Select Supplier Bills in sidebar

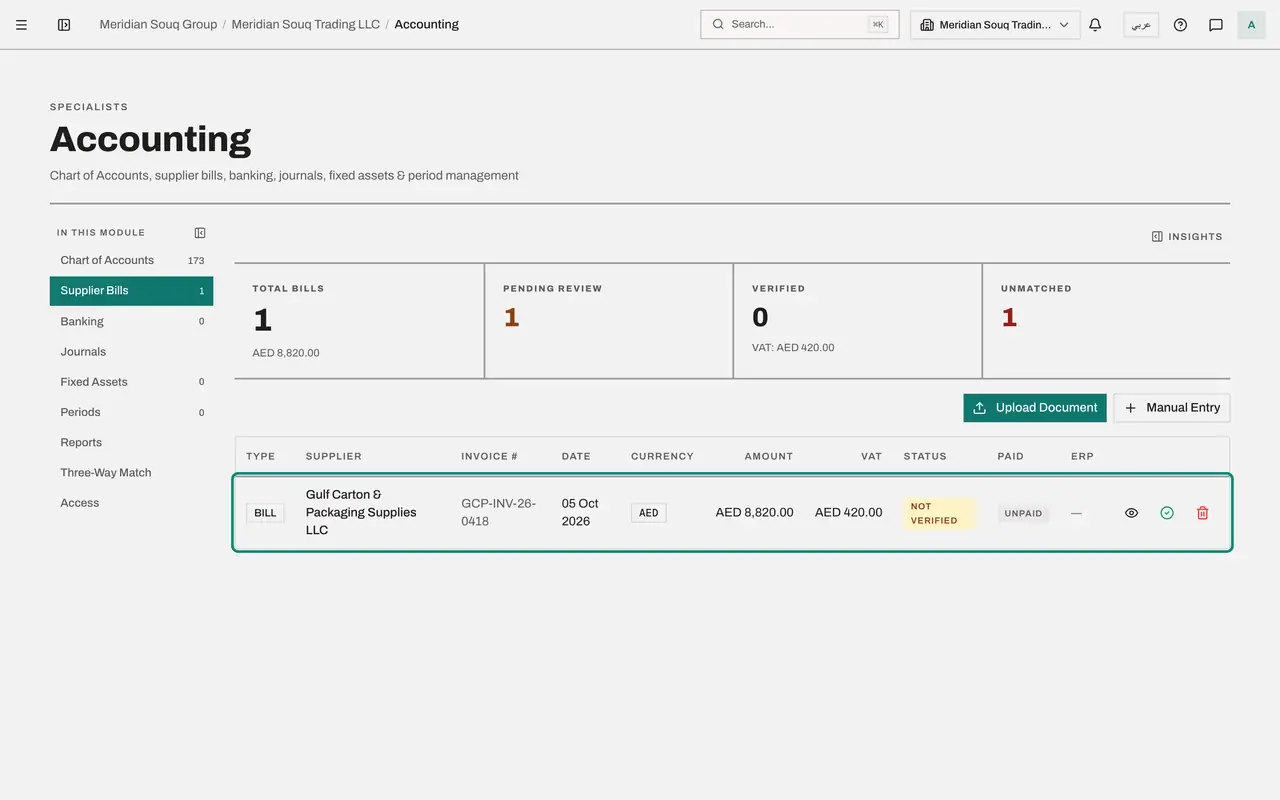131,291
